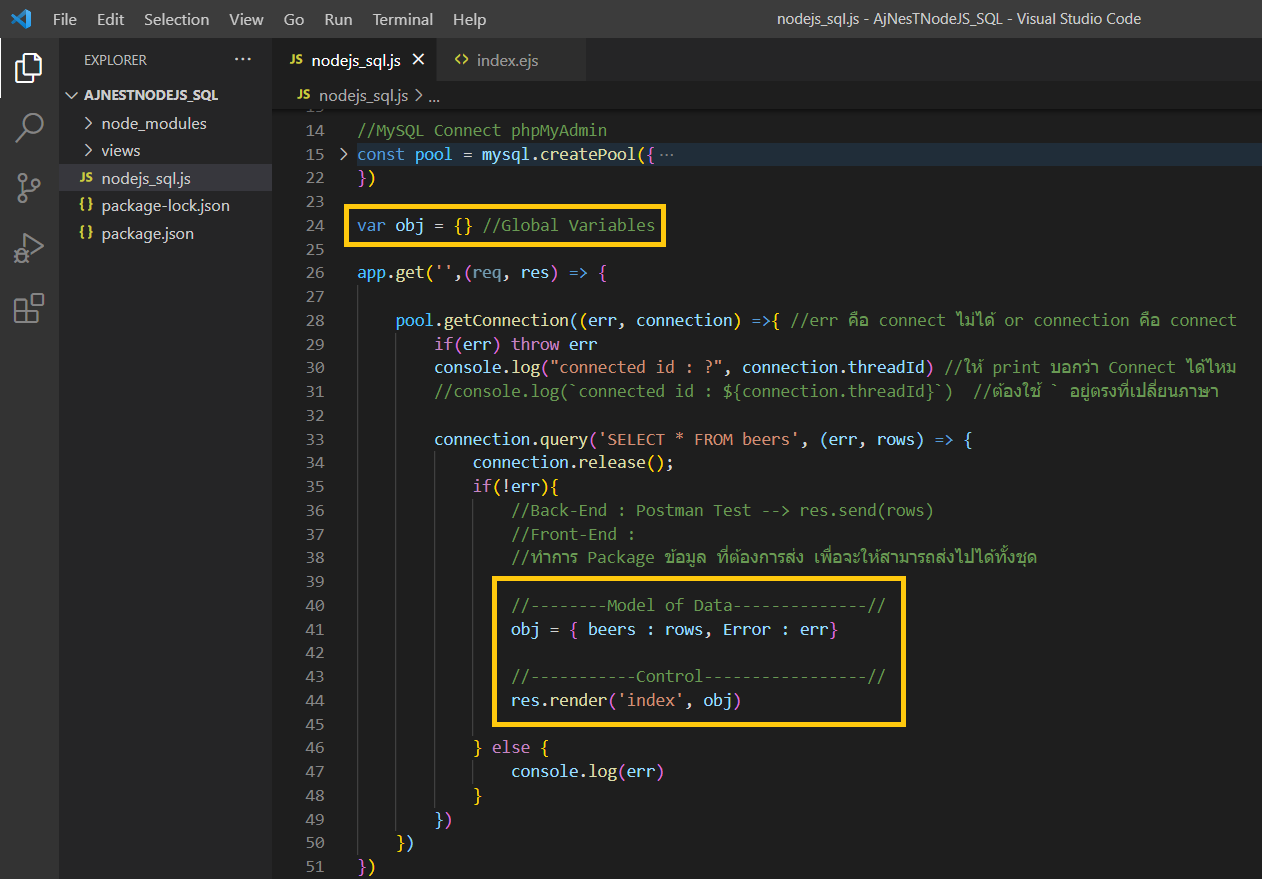Viewport: 1262px width, 879px height.
Task: Click the VS Code logo icon
Action: click(21, 19)
